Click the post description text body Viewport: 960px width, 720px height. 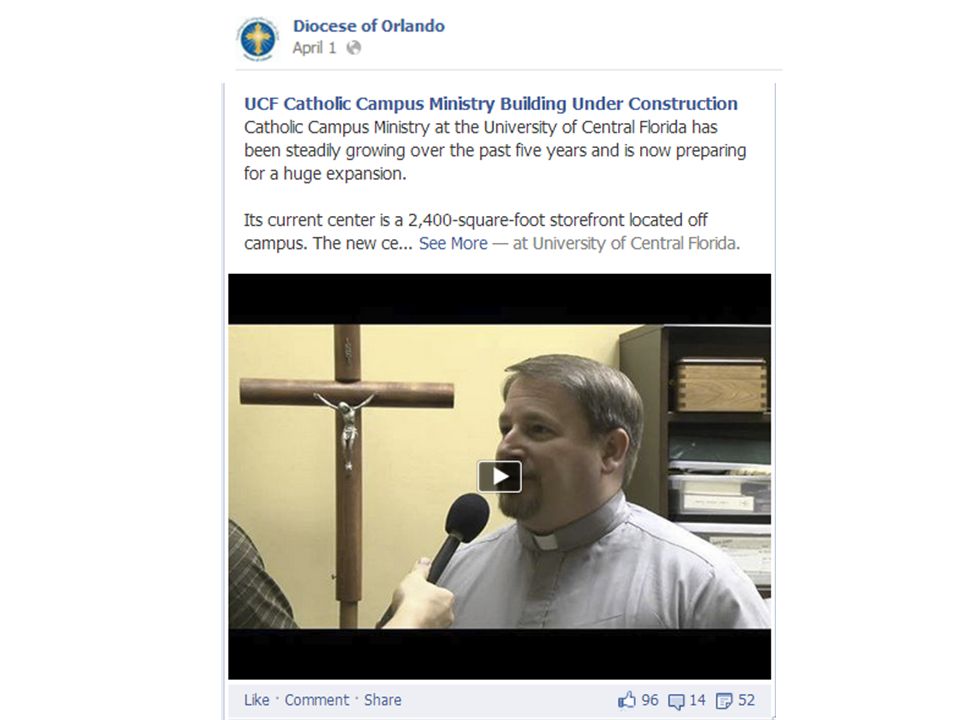[495, 185]
